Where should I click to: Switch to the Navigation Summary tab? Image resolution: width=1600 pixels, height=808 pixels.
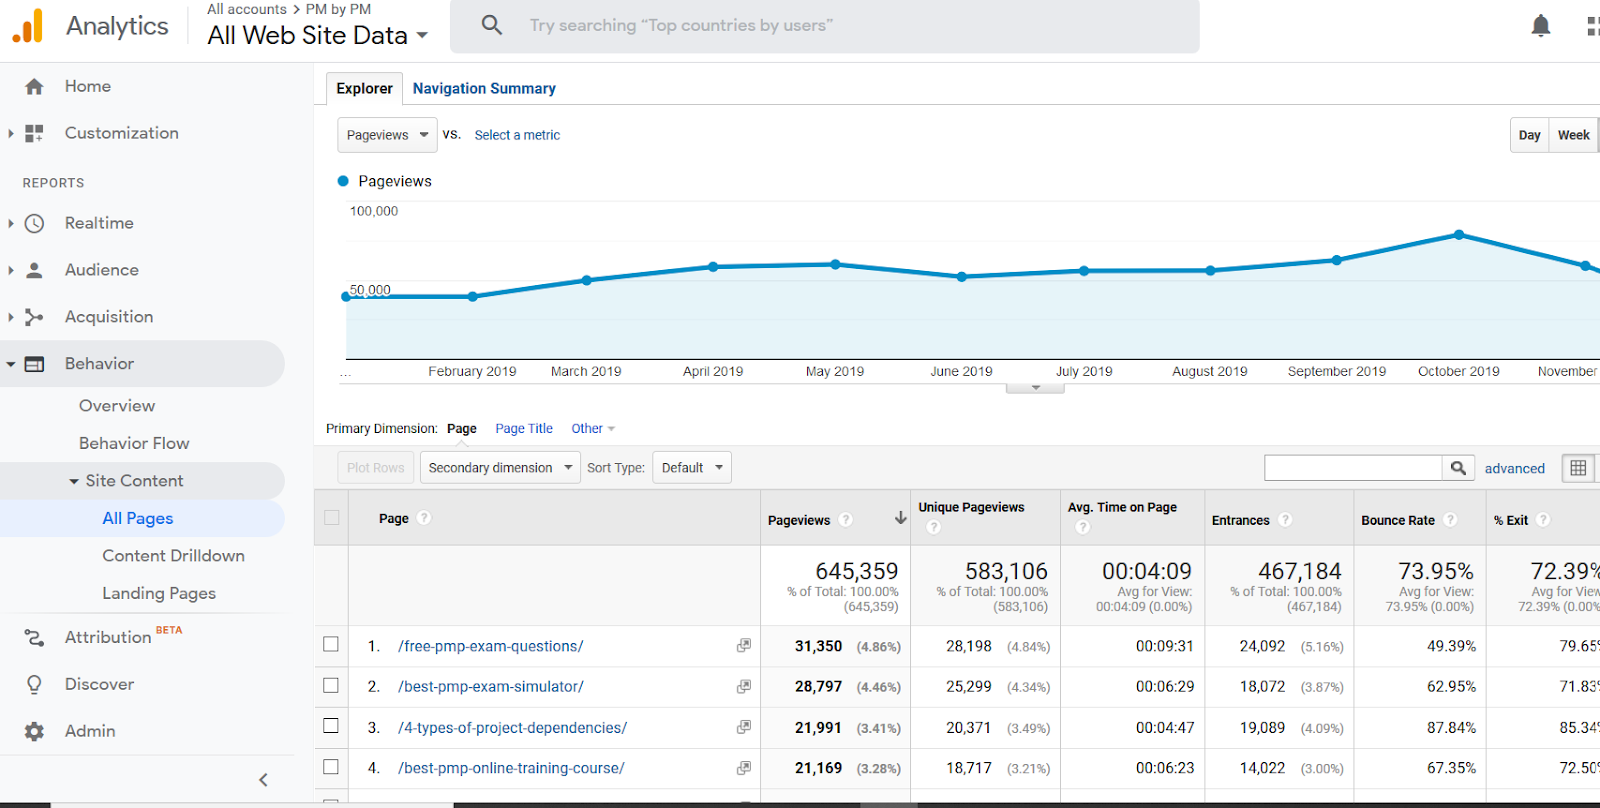(484, 89)
